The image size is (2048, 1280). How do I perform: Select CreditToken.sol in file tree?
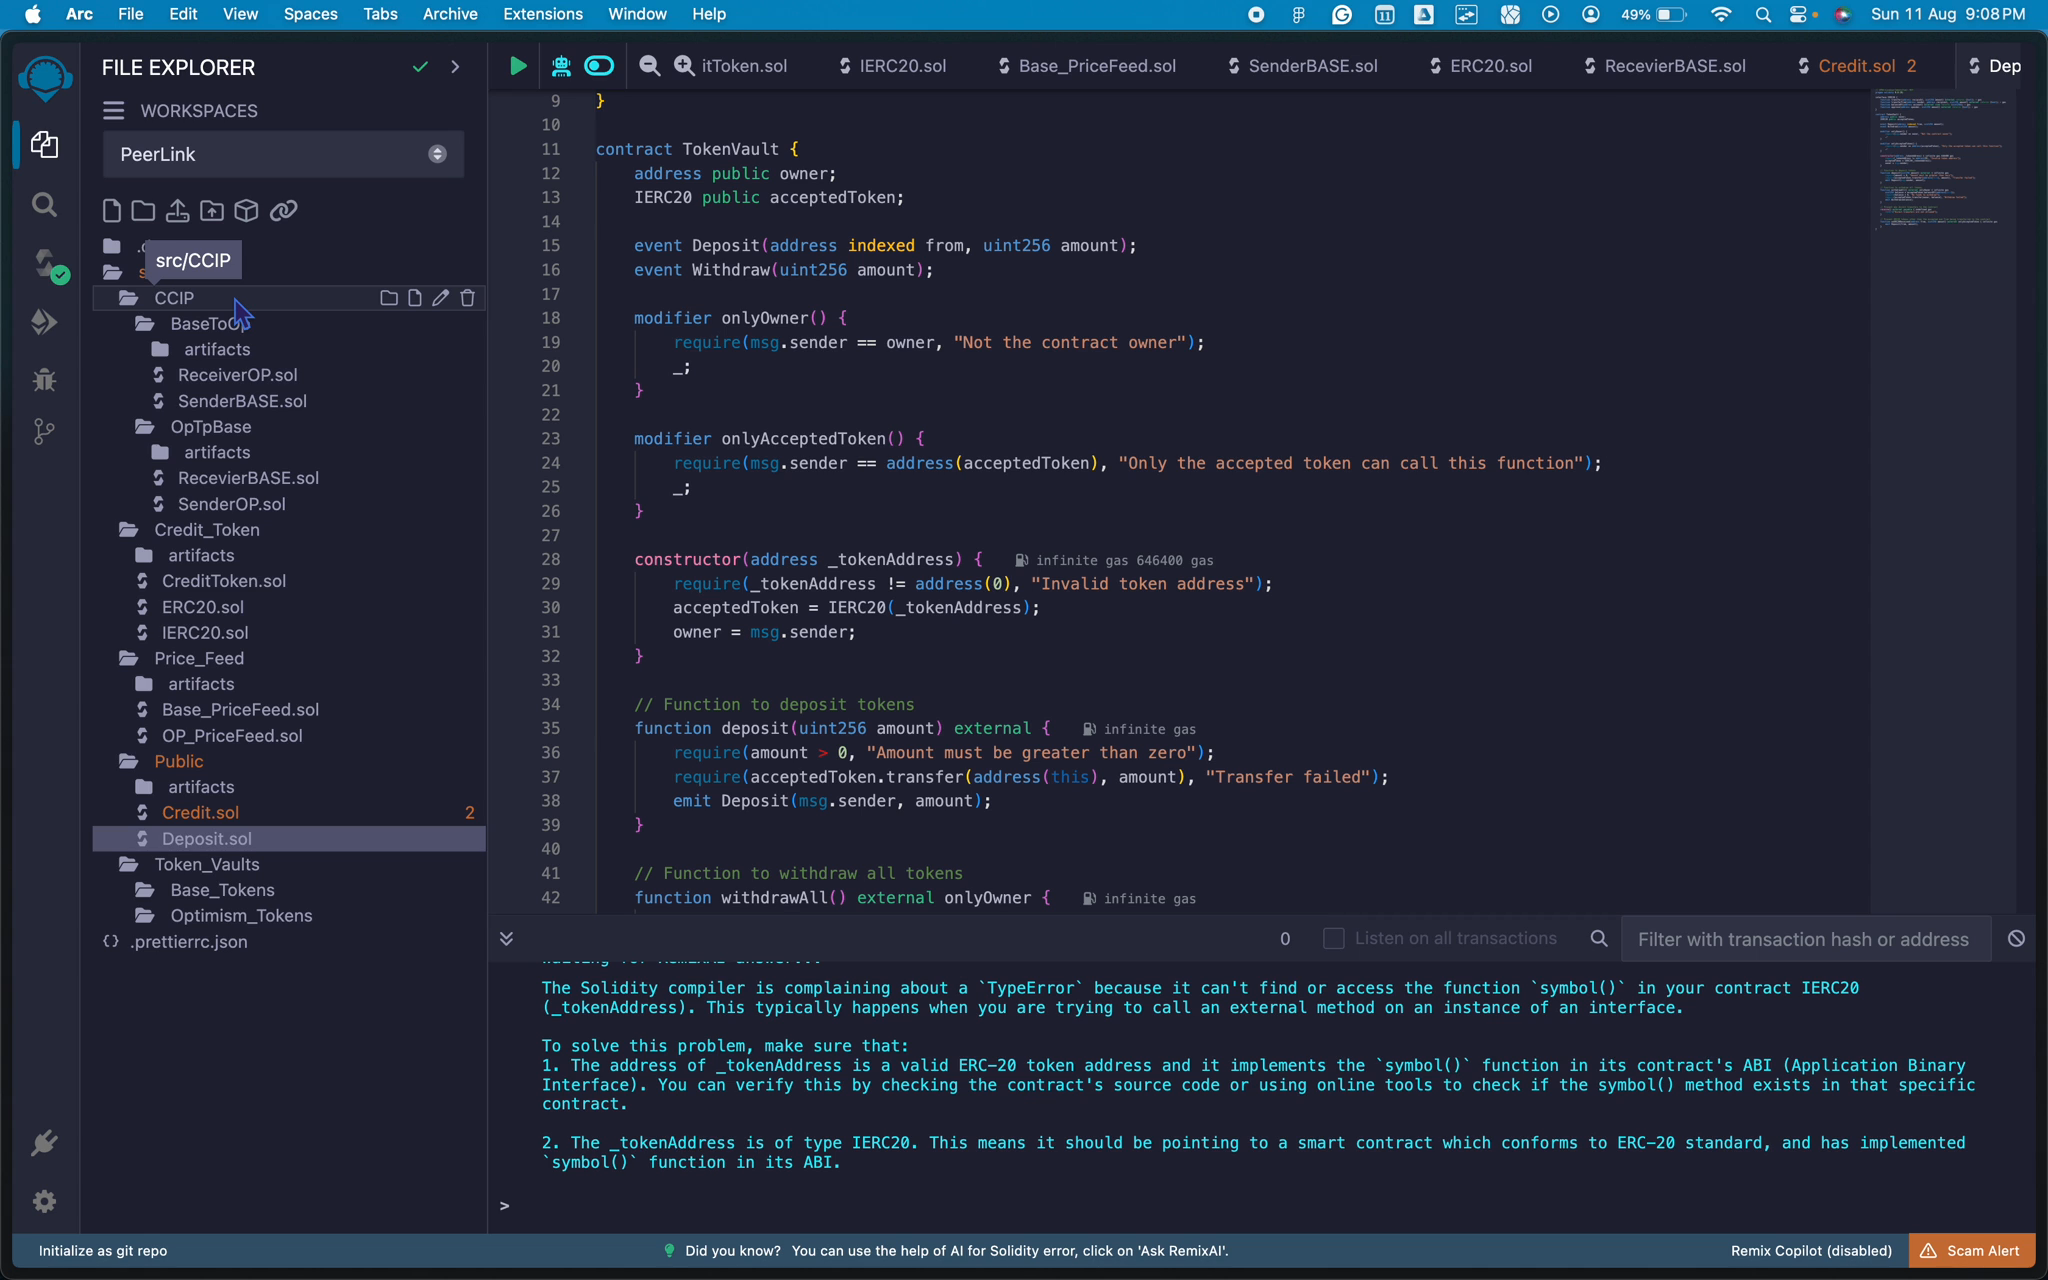(223, 581)
